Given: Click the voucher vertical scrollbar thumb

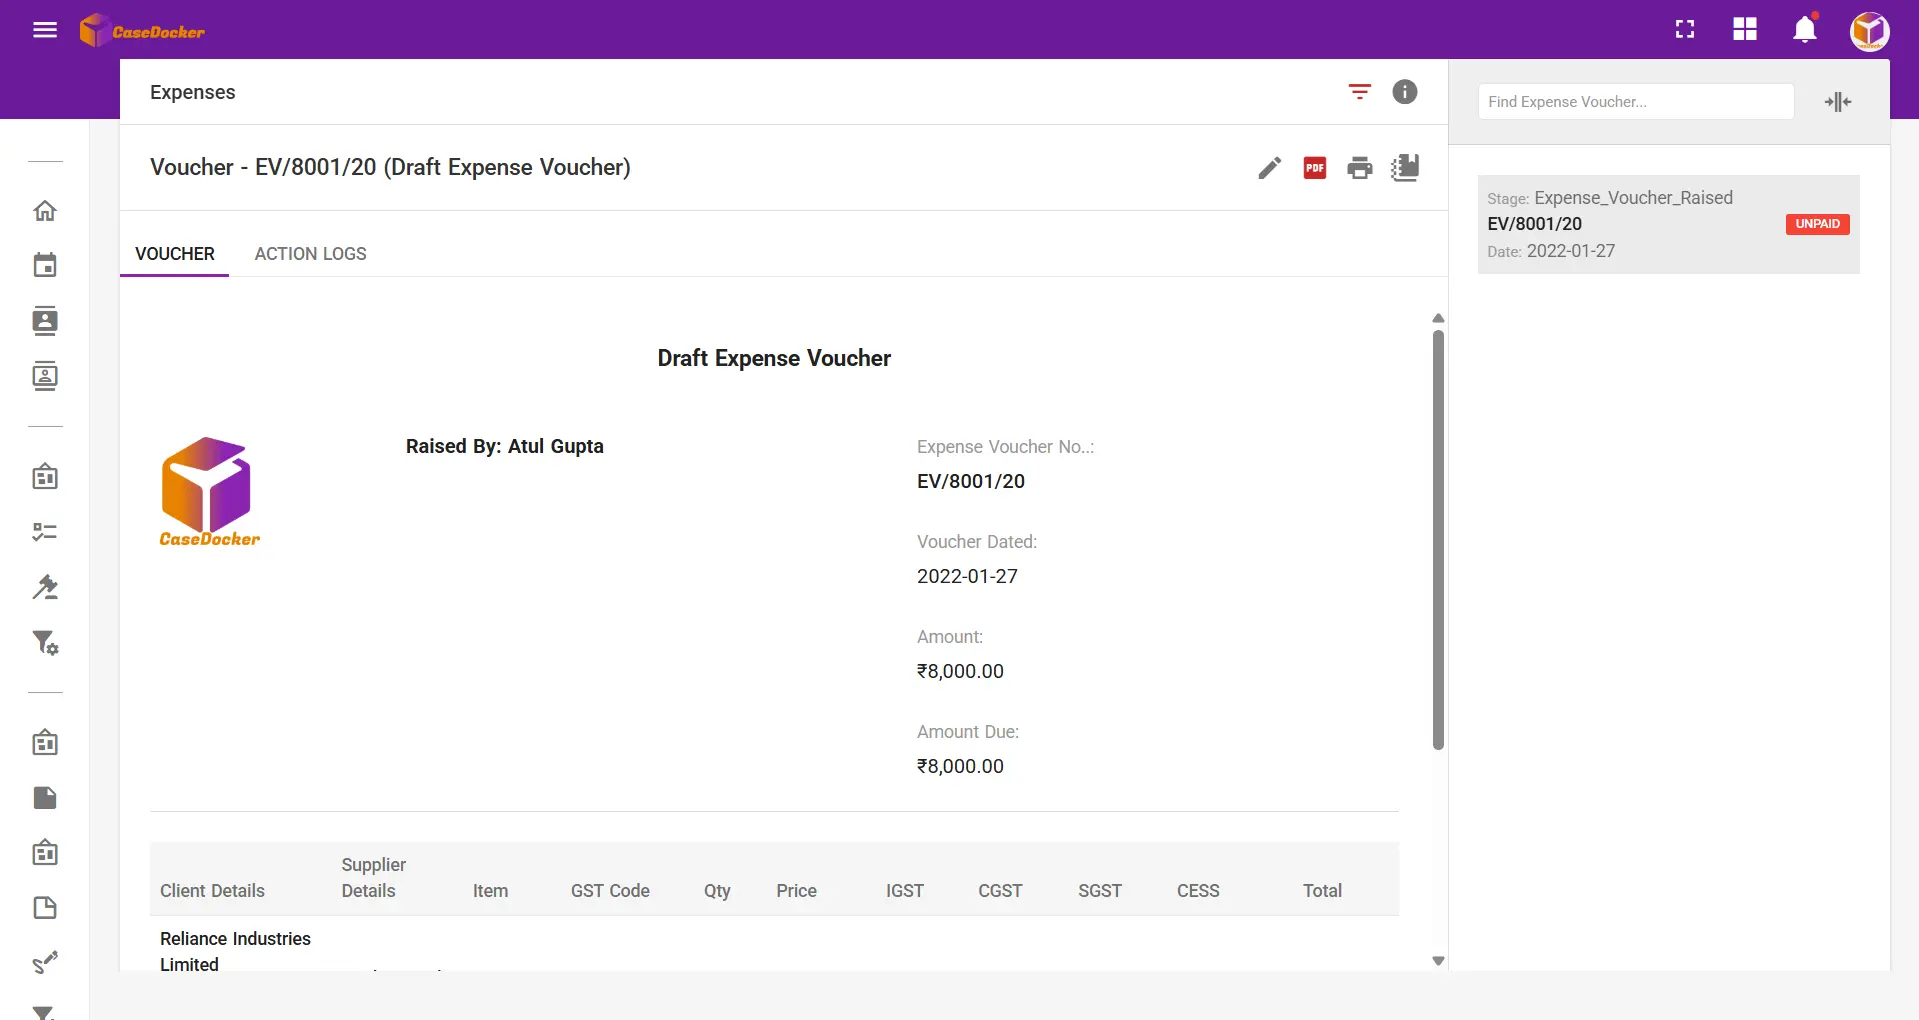Looking at the screenshot, I should (x=1438, y=540).
